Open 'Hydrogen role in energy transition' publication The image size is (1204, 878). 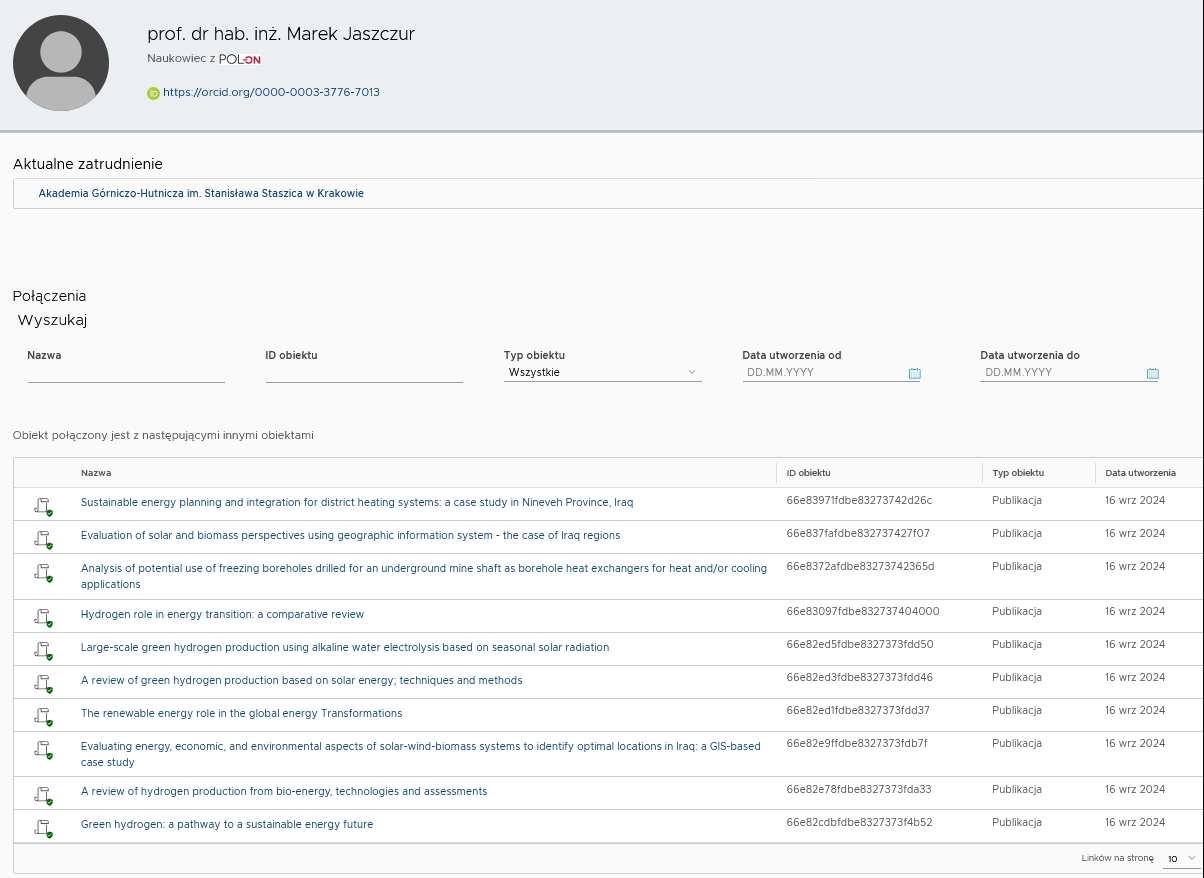pos(222,614)
